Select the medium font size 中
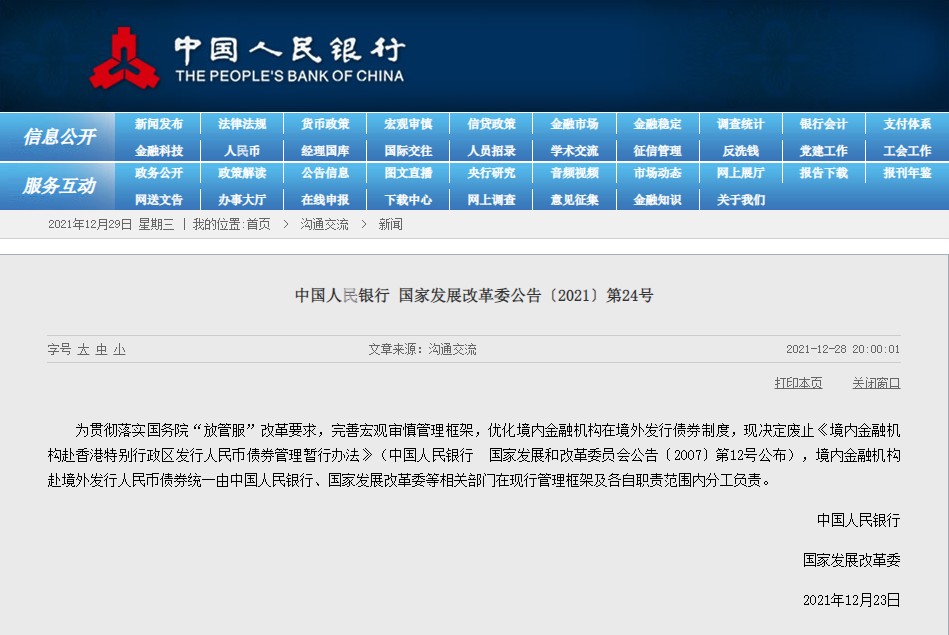Screen dimensions: 949x635 point(101,349)
